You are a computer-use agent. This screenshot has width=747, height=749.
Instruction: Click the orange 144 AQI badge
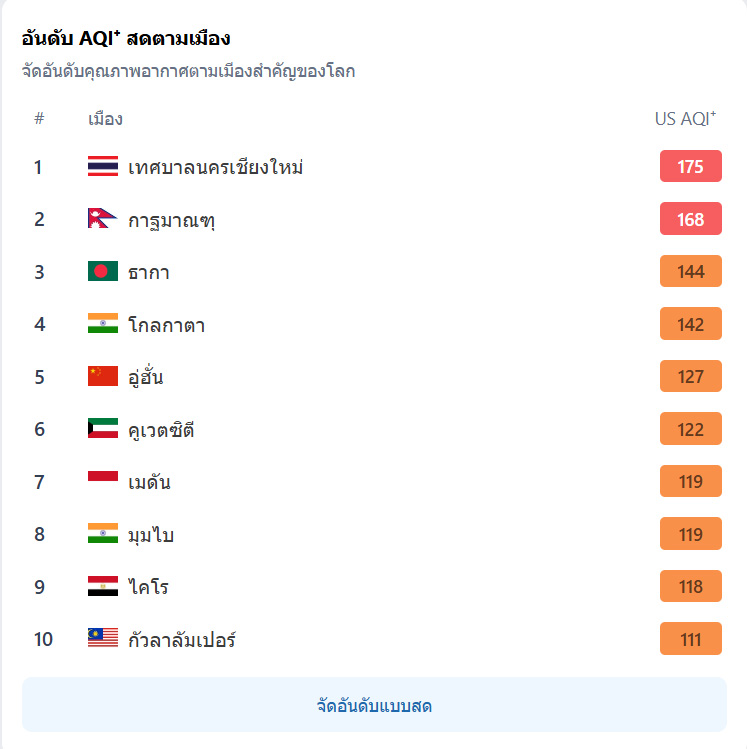click(691, 271)
